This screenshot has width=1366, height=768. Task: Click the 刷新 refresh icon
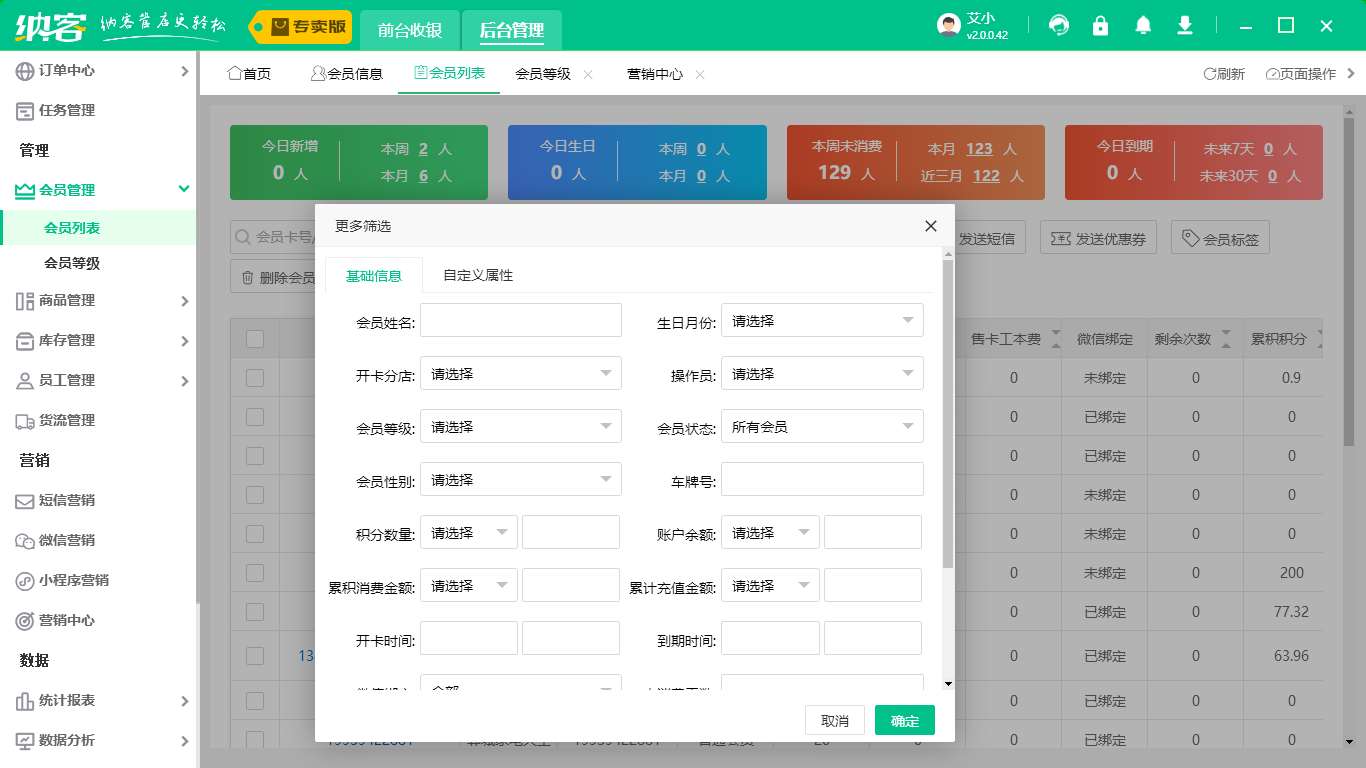pyautogui.click(x=1224, y=74)
